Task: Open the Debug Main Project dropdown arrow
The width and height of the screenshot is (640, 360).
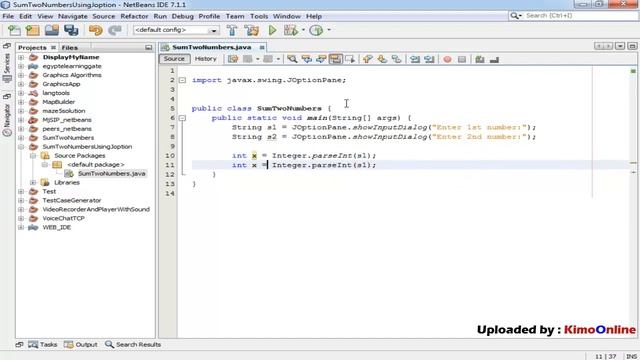Action: click(x=303, y=30)
